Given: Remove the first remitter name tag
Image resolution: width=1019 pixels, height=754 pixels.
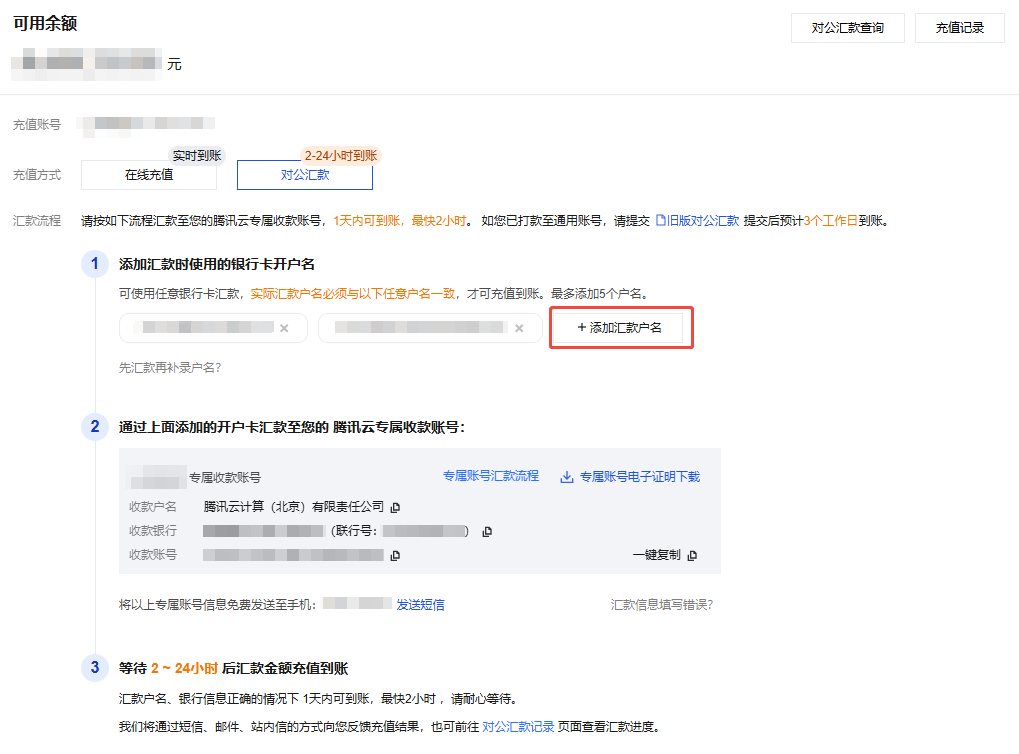Looking at the screenshot, I should point(284,328).
